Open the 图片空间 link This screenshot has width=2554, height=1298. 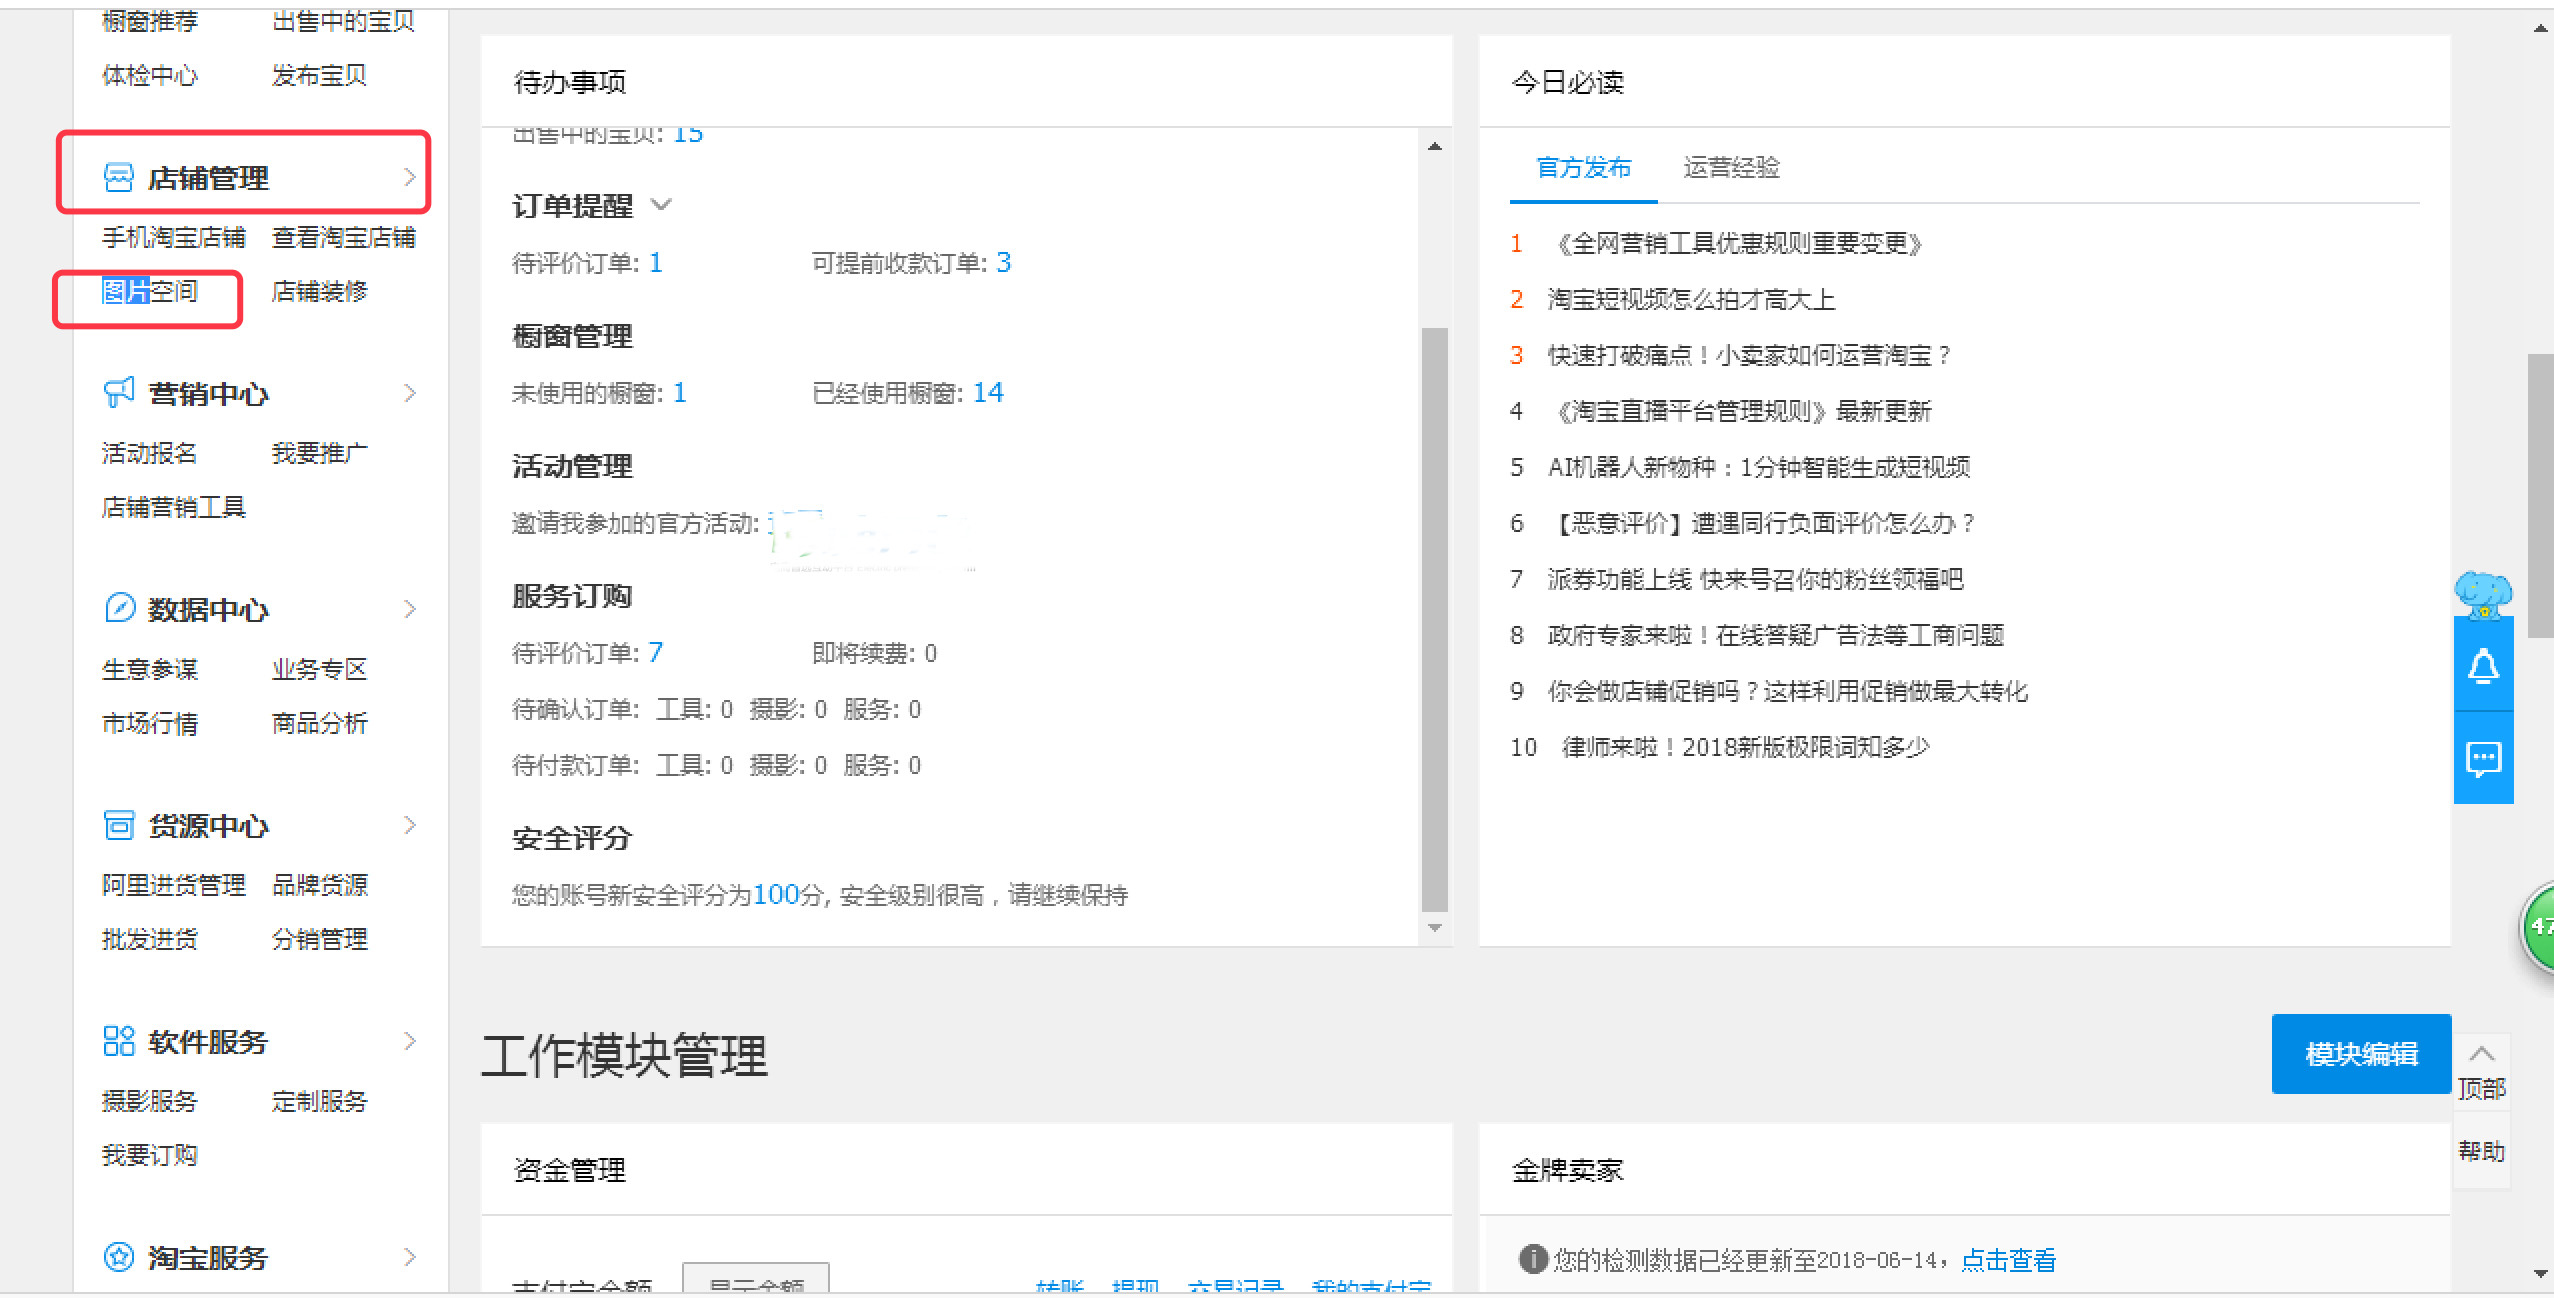150,291
